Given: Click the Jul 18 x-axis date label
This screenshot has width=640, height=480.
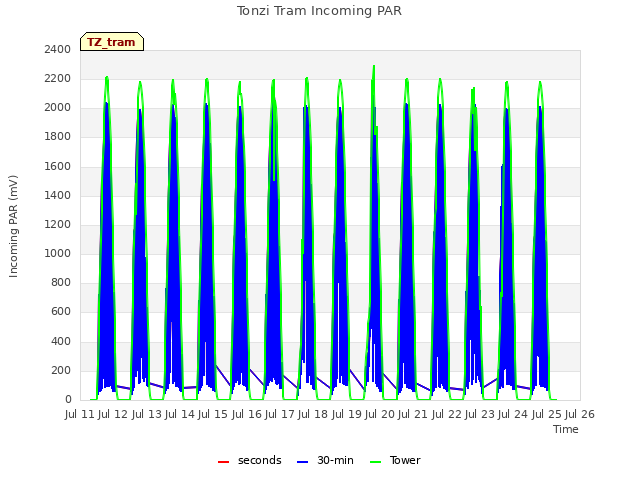Looking at the screenshot, I should click(x=313, y=414).
